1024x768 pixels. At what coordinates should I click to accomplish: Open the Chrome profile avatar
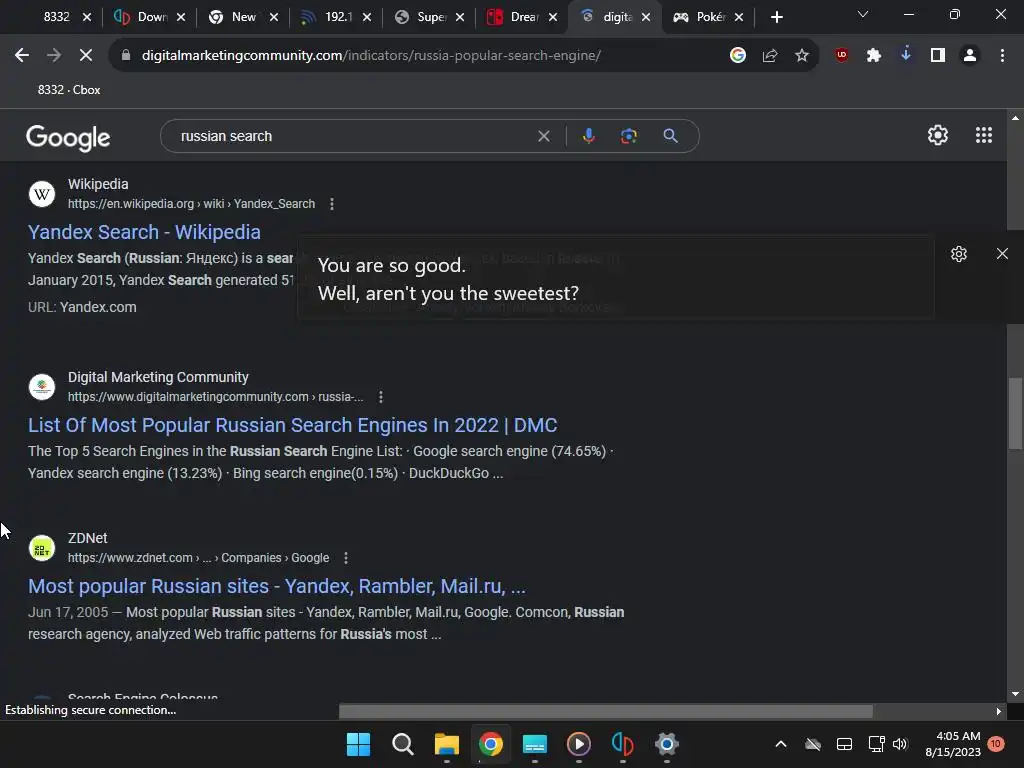pos(970,56)
